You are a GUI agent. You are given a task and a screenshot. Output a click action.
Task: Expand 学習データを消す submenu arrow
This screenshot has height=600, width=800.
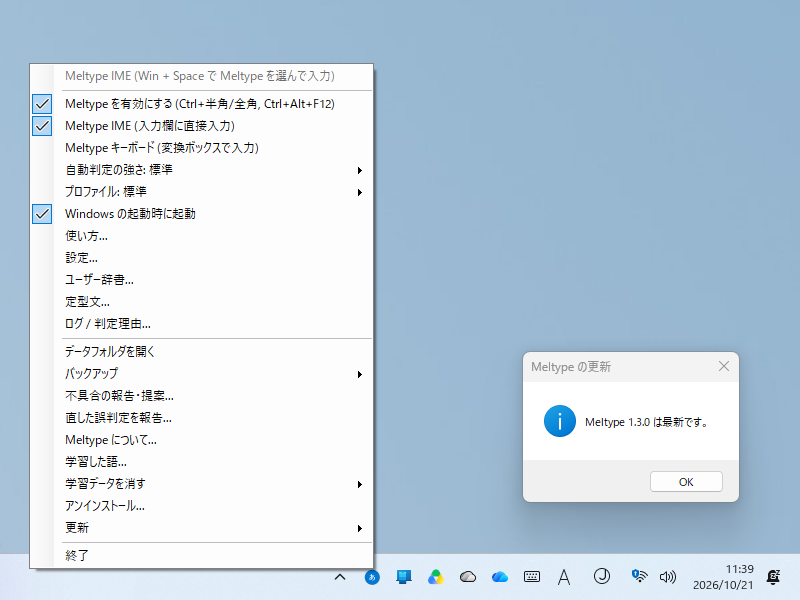[360, 484]
